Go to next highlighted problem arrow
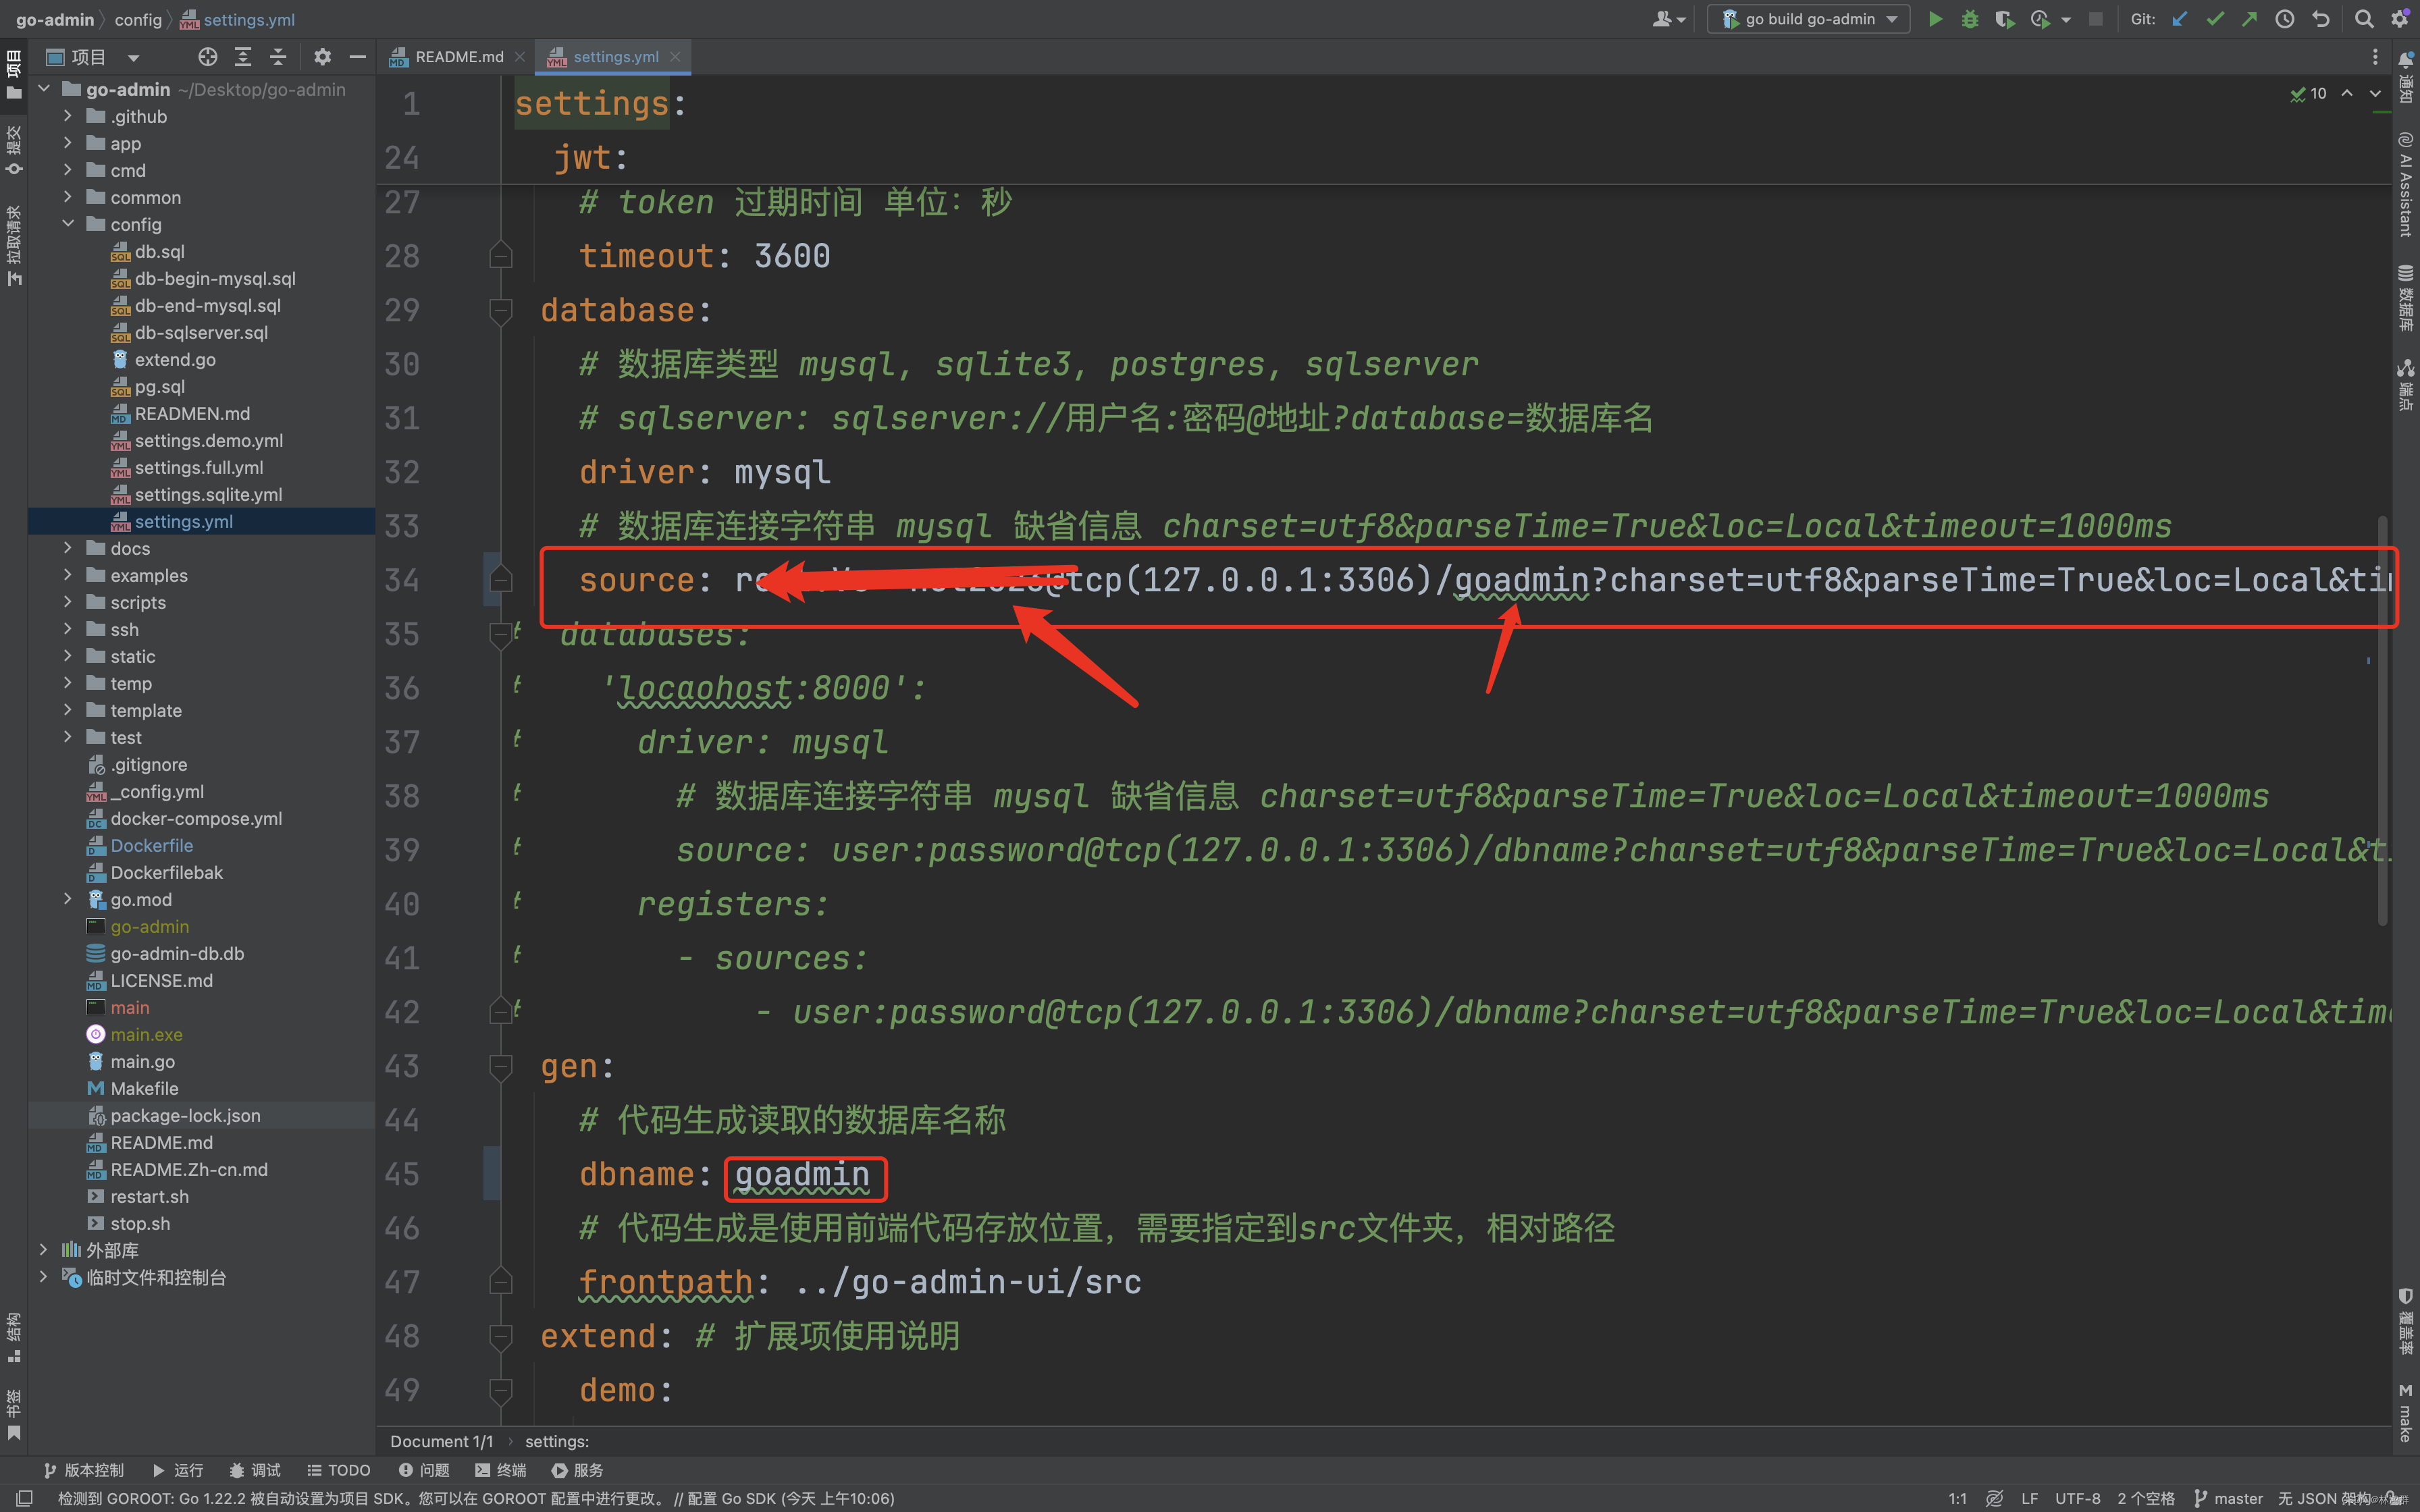The width and height of the screenshot is (2420, 1512). coord(2375,93)
